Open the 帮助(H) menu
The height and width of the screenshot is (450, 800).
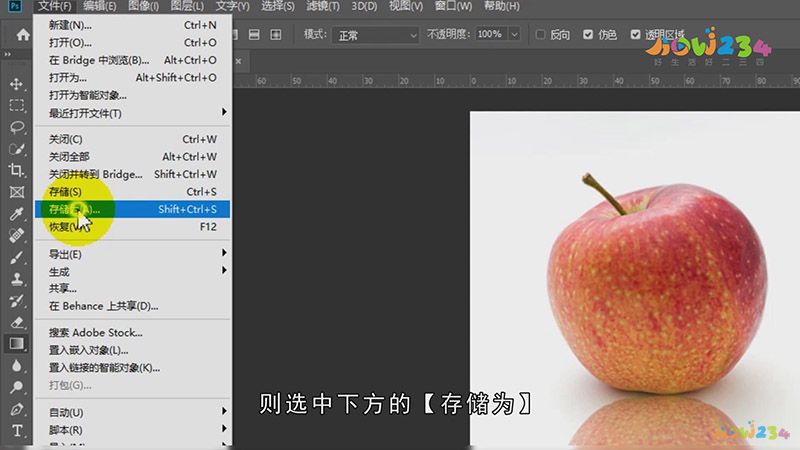tap(502, 6)
